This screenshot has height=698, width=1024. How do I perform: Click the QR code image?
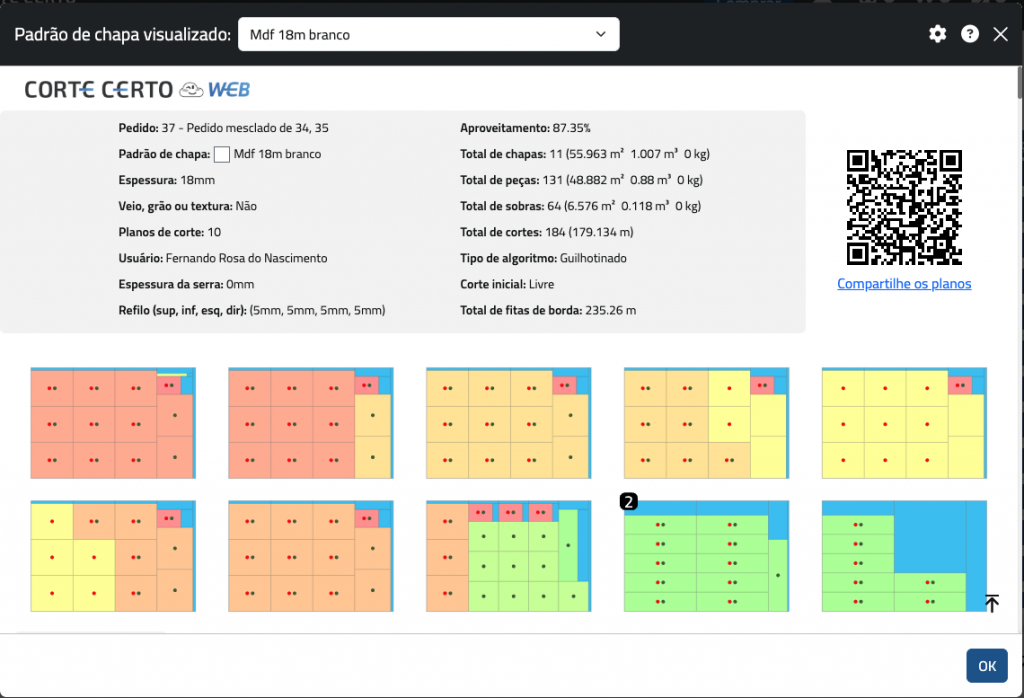(x=904, y=207)
